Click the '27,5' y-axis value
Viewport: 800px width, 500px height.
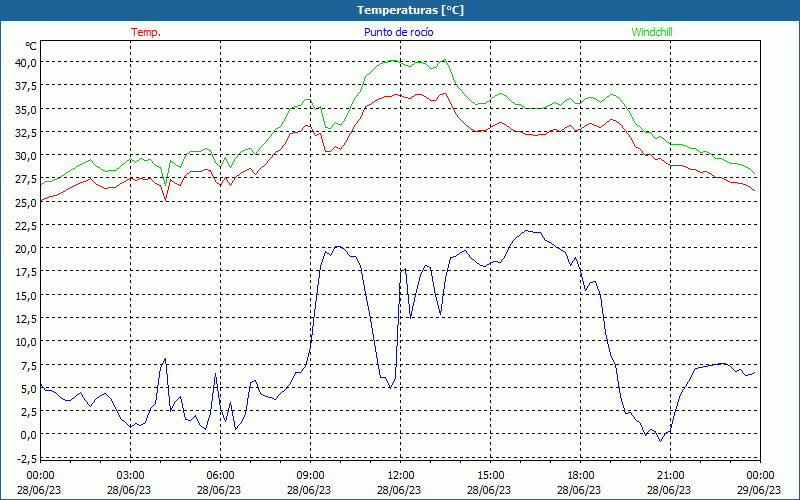click(27, 179)
